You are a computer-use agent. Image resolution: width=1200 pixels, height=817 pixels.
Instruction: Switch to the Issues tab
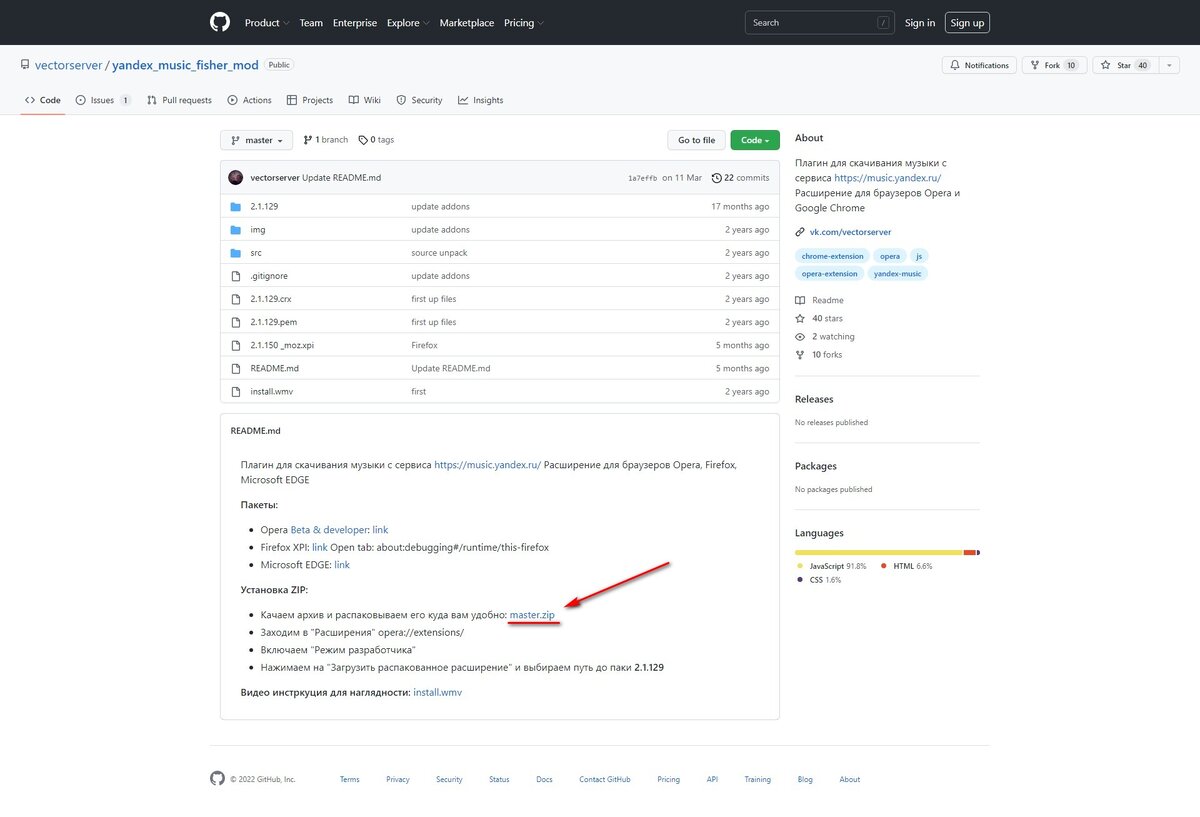pos(104,100)
